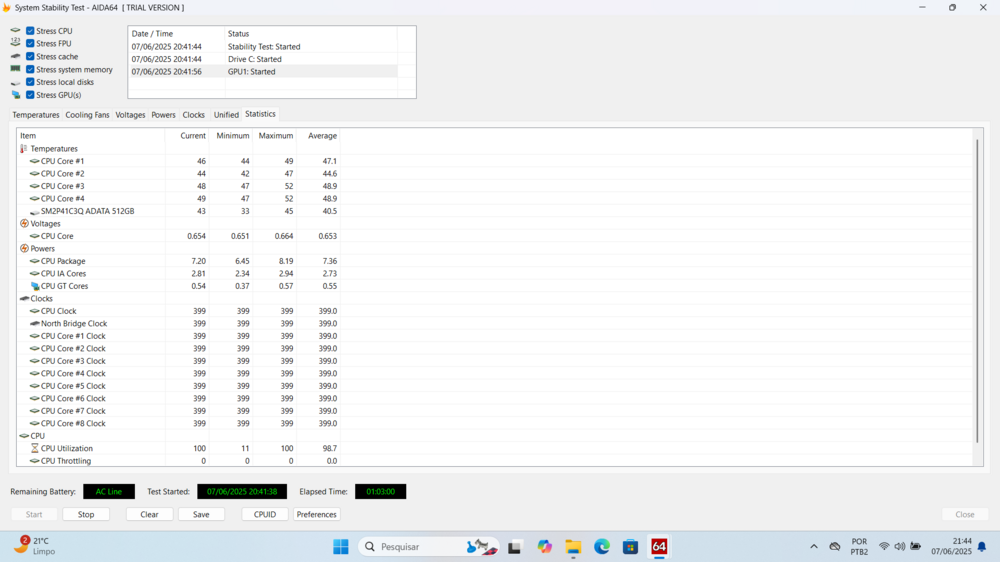The width and height of the screenshot is (1000, 562).
Task: Open the Cooling Fans tab
Action: 87,115
